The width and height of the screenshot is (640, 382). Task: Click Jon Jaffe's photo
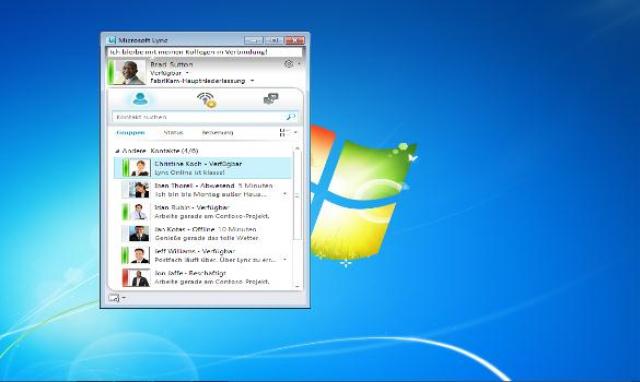[x=140, y=278]
